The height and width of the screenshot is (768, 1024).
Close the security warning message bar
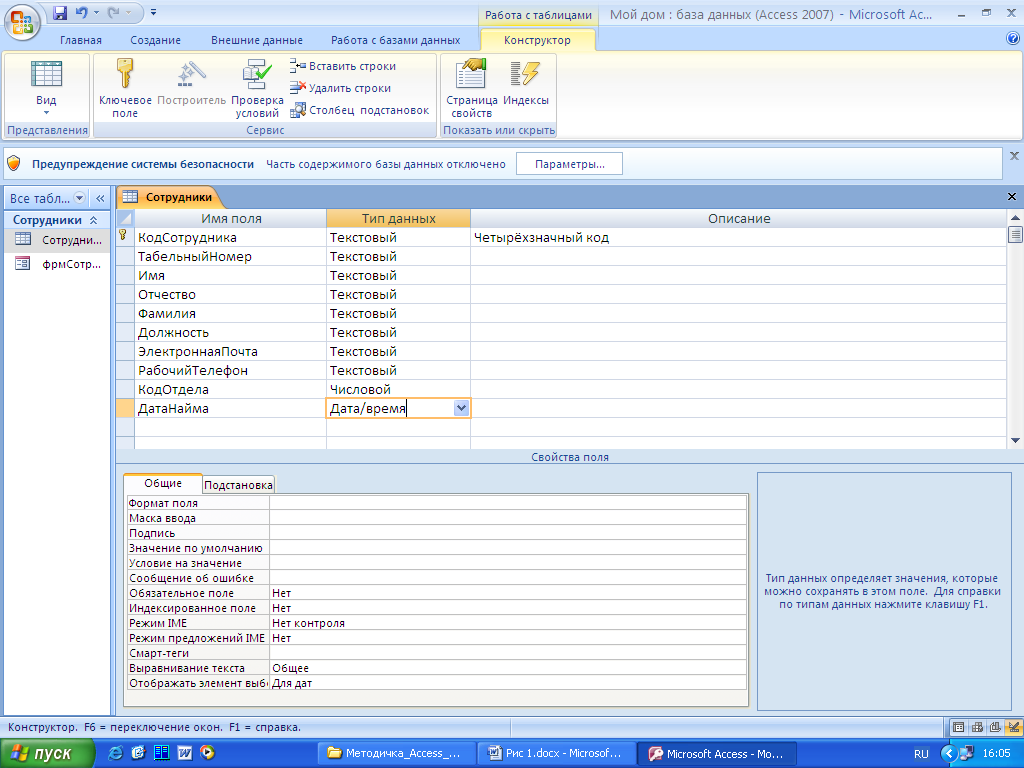click(1014, 156)
